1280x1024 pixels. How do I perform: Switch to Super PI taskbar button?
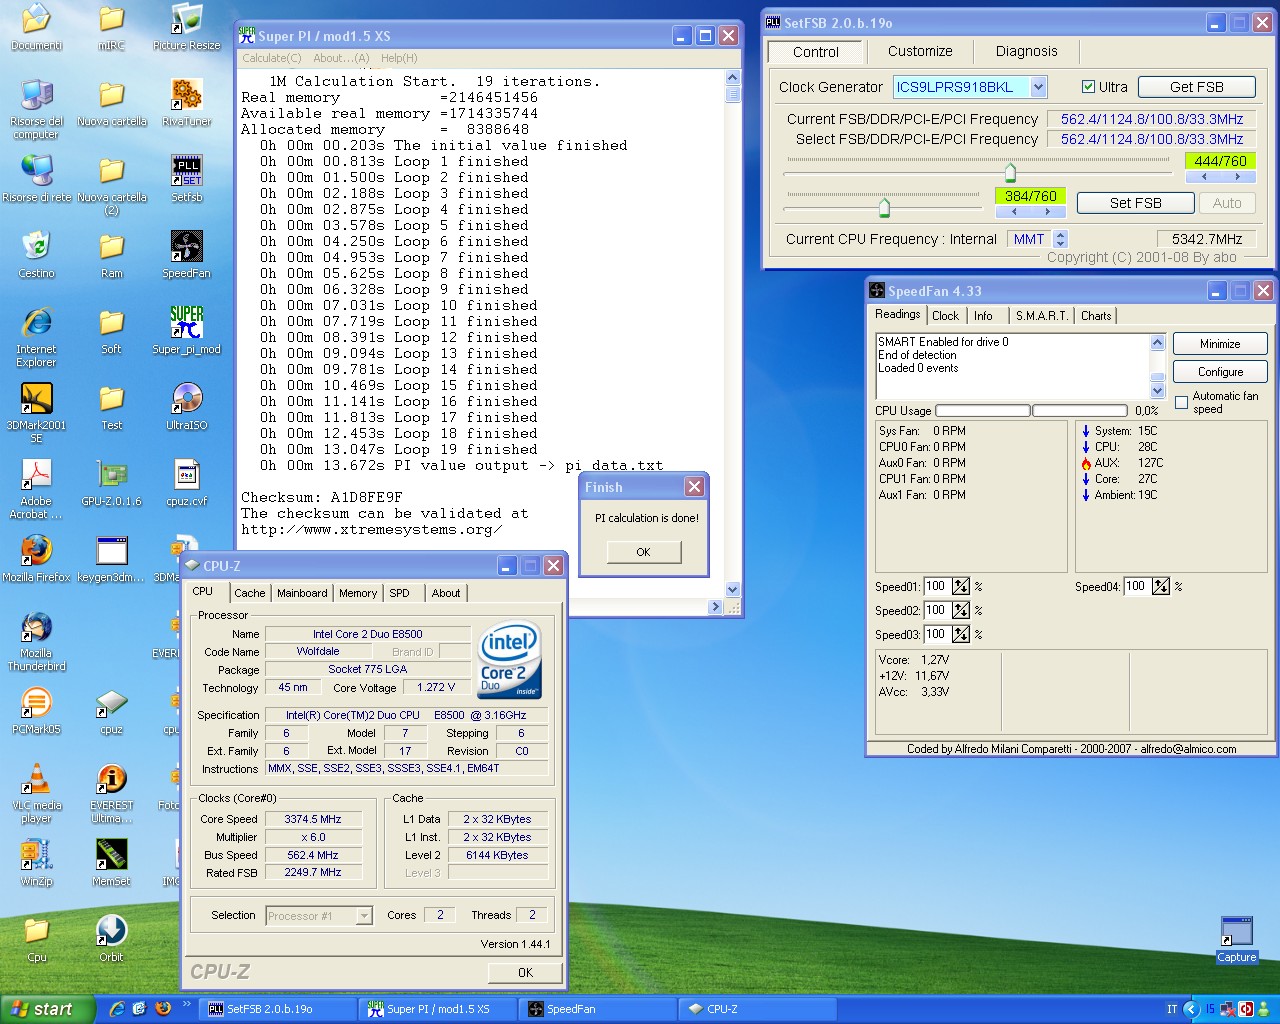[438, 1009]
